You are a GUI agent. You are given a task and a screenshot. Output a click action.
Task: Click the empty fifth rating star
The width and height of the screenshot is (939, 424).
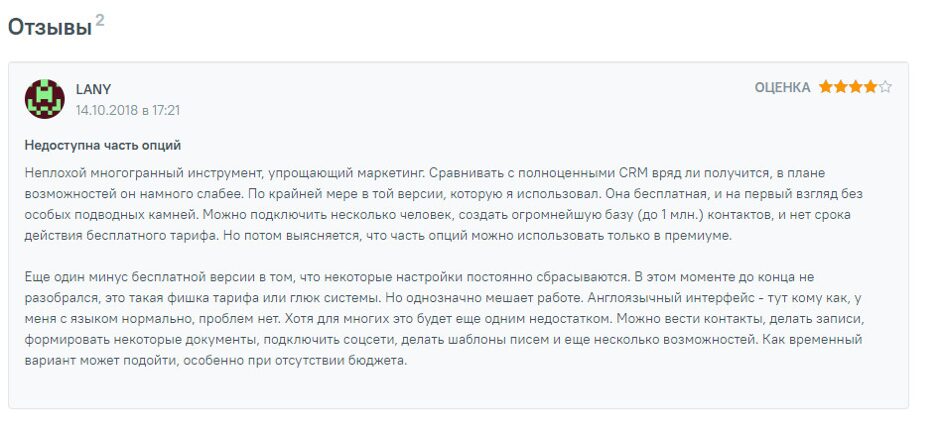[885, 88]
